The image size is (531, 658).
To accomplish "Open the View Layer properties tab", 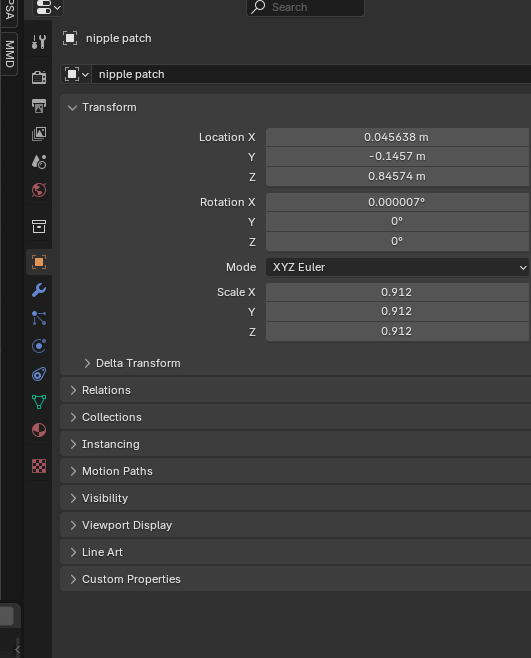I will [39, 134].
